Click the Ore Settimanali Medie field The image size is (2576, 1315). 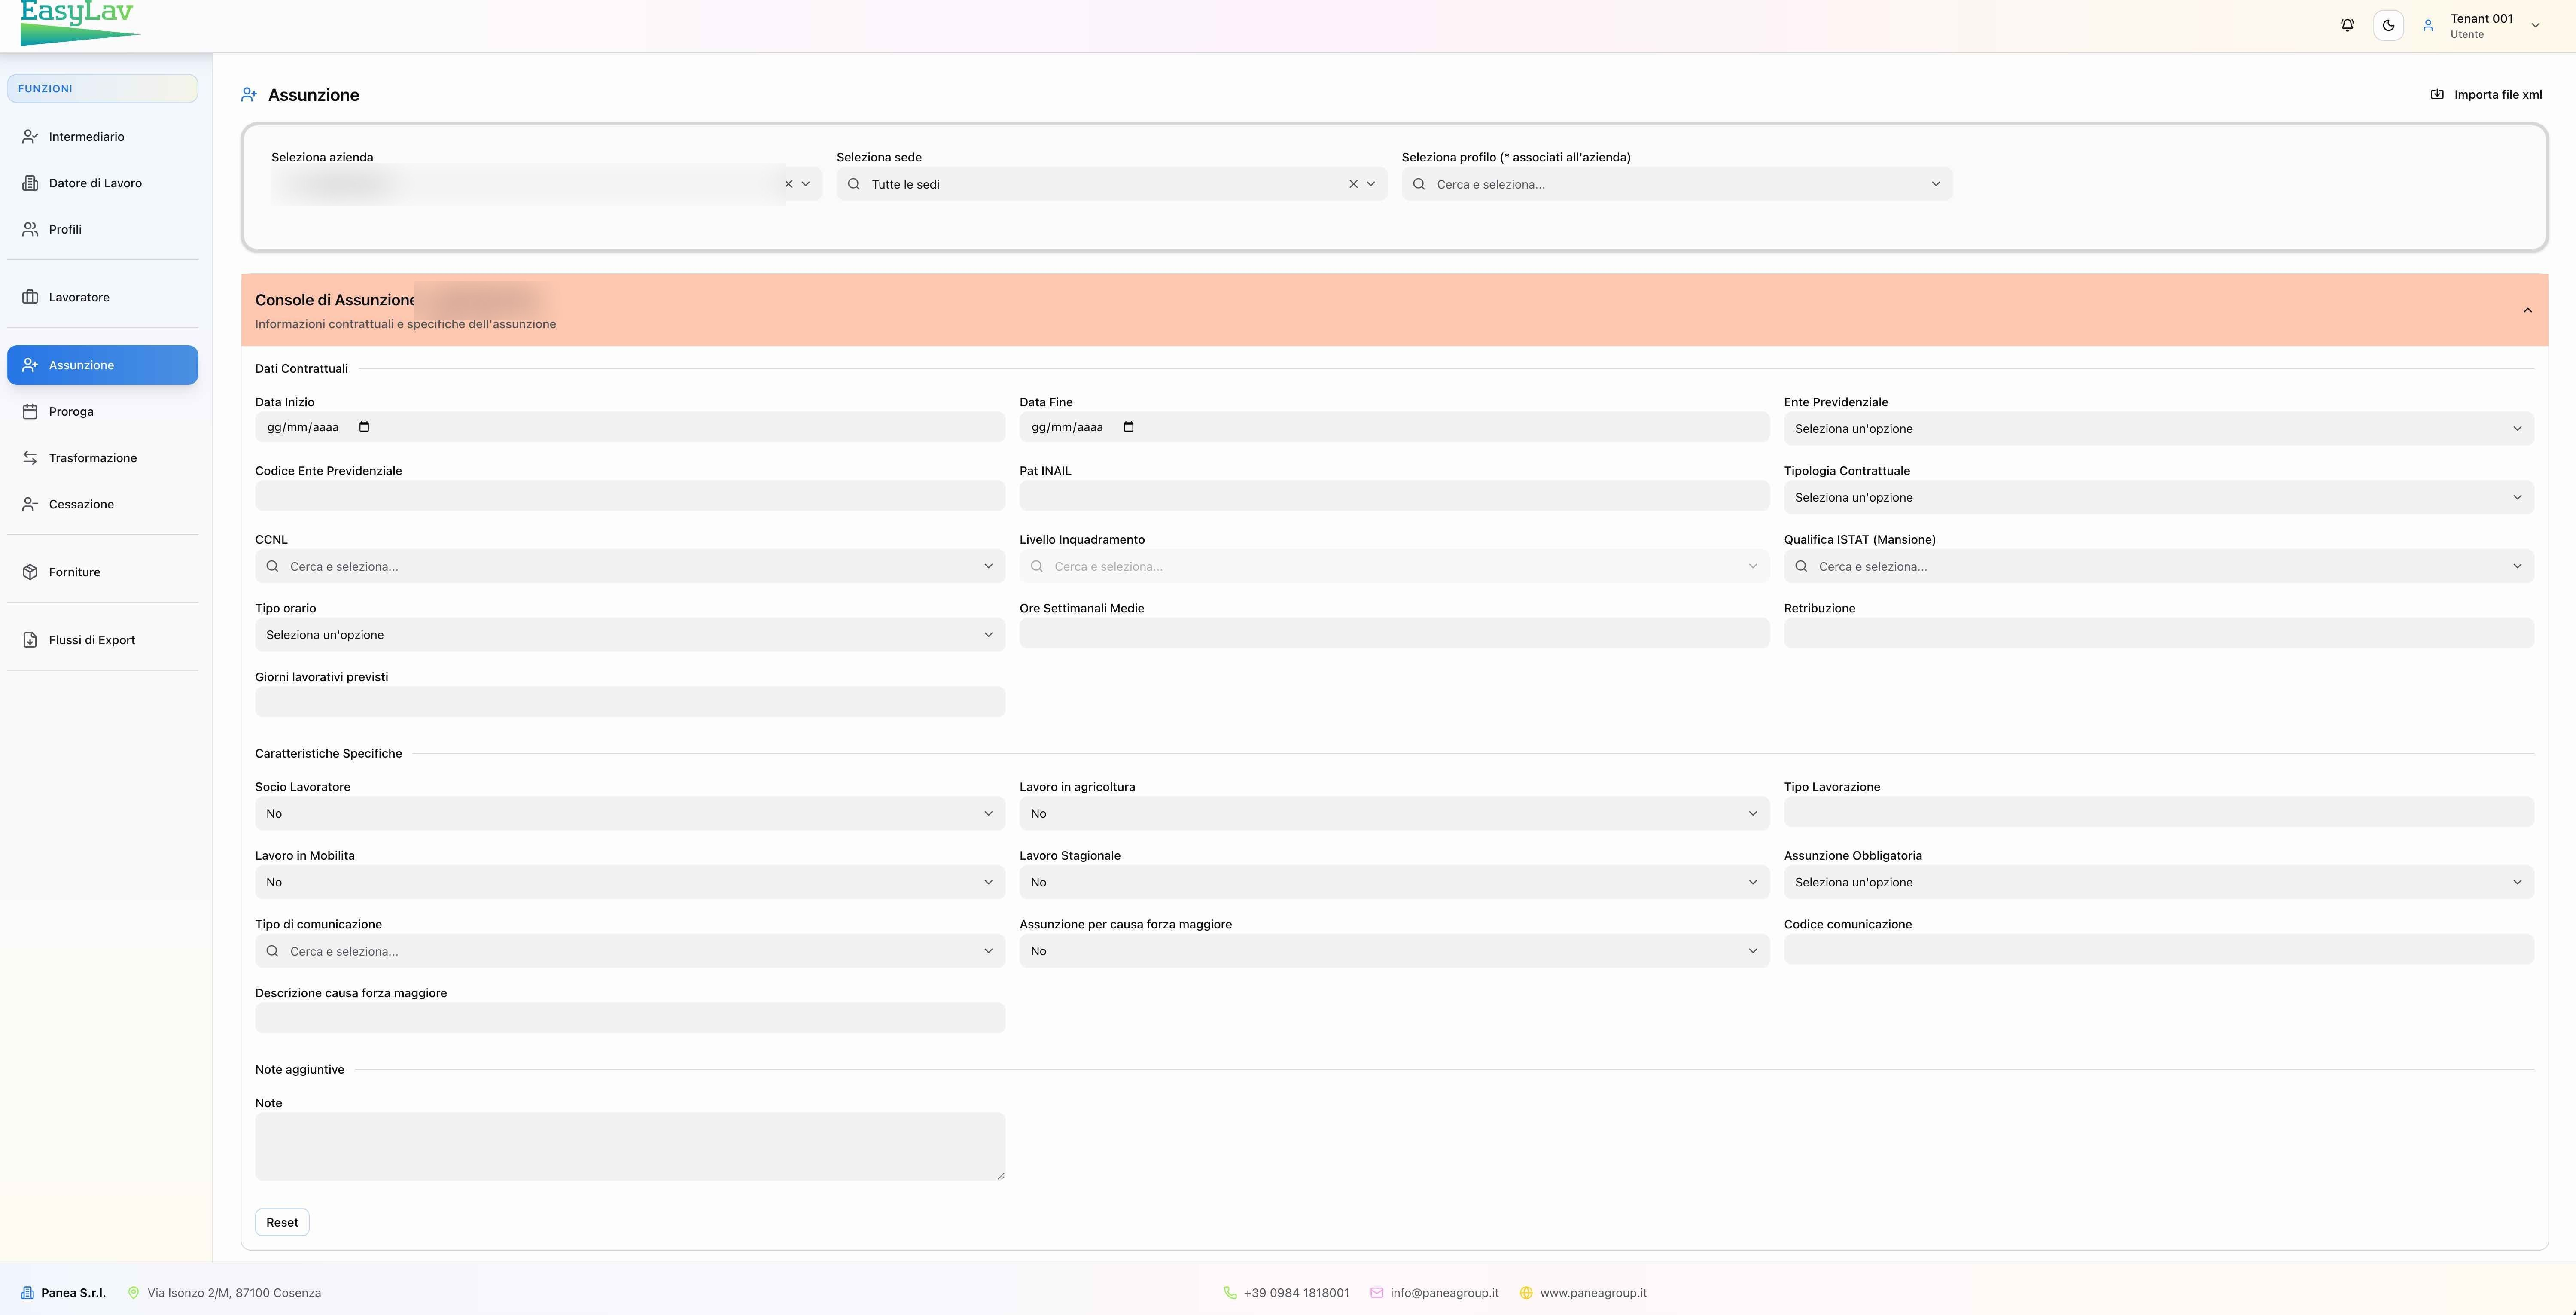click(1394, 633)
